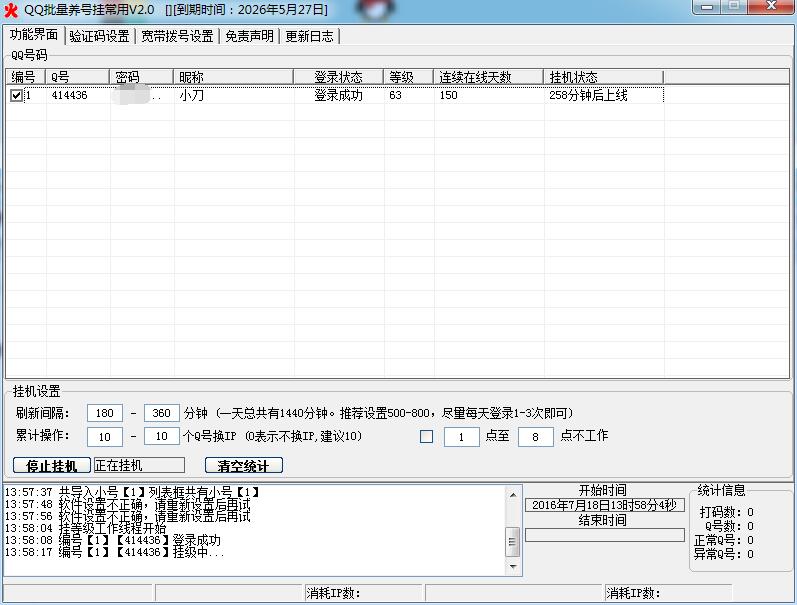Click the 异常Q号 statistic
The width and height of the screenshot is (797, 605).
[x=724, y=554]
